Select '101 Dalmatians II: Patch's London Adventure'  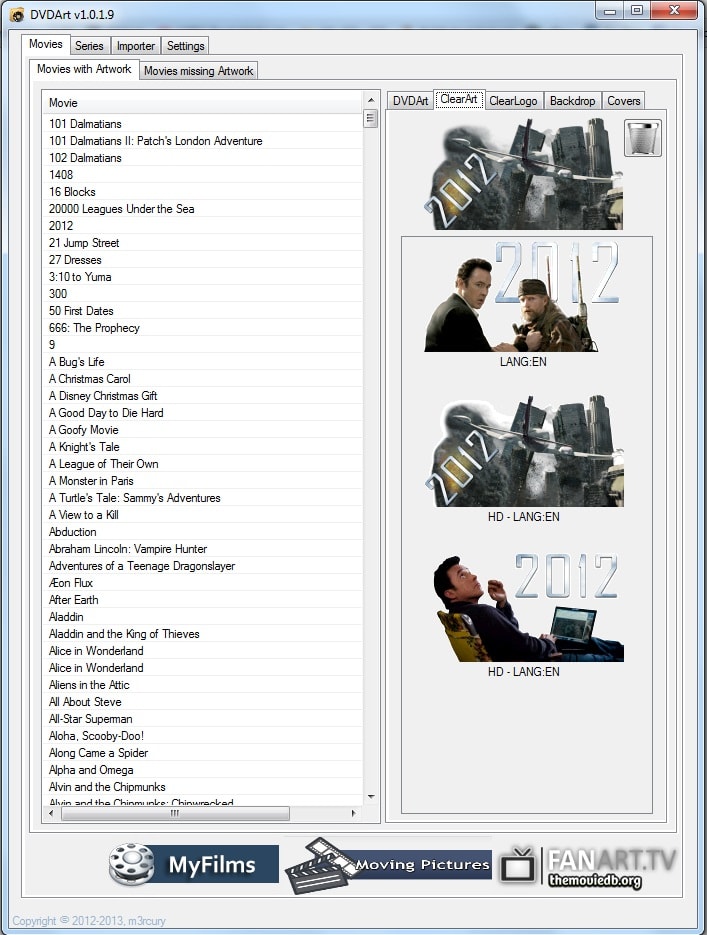(x=203, y=141)
